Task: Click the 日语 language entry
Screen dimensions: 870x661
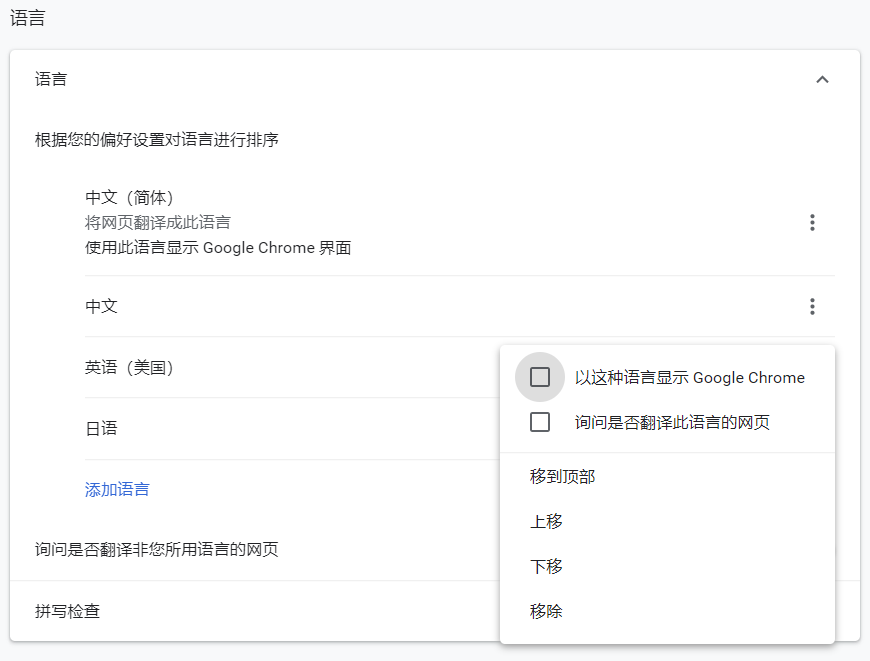Action: point(101,429)
